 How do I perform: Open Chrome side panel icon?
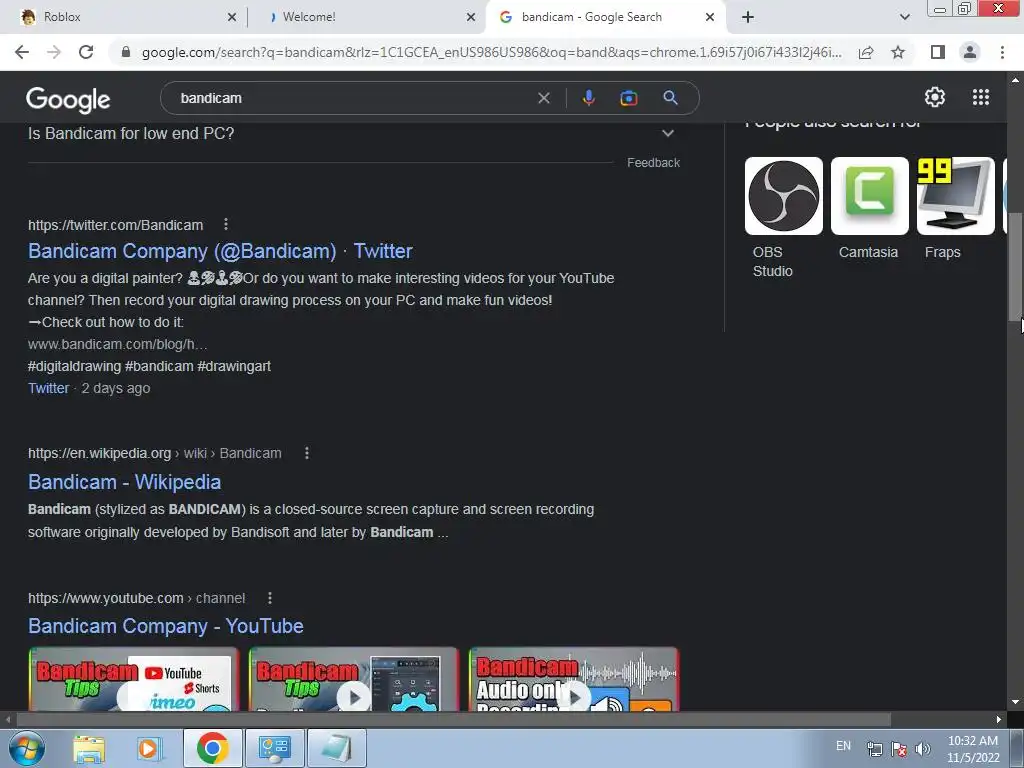(x=938, y=52)
